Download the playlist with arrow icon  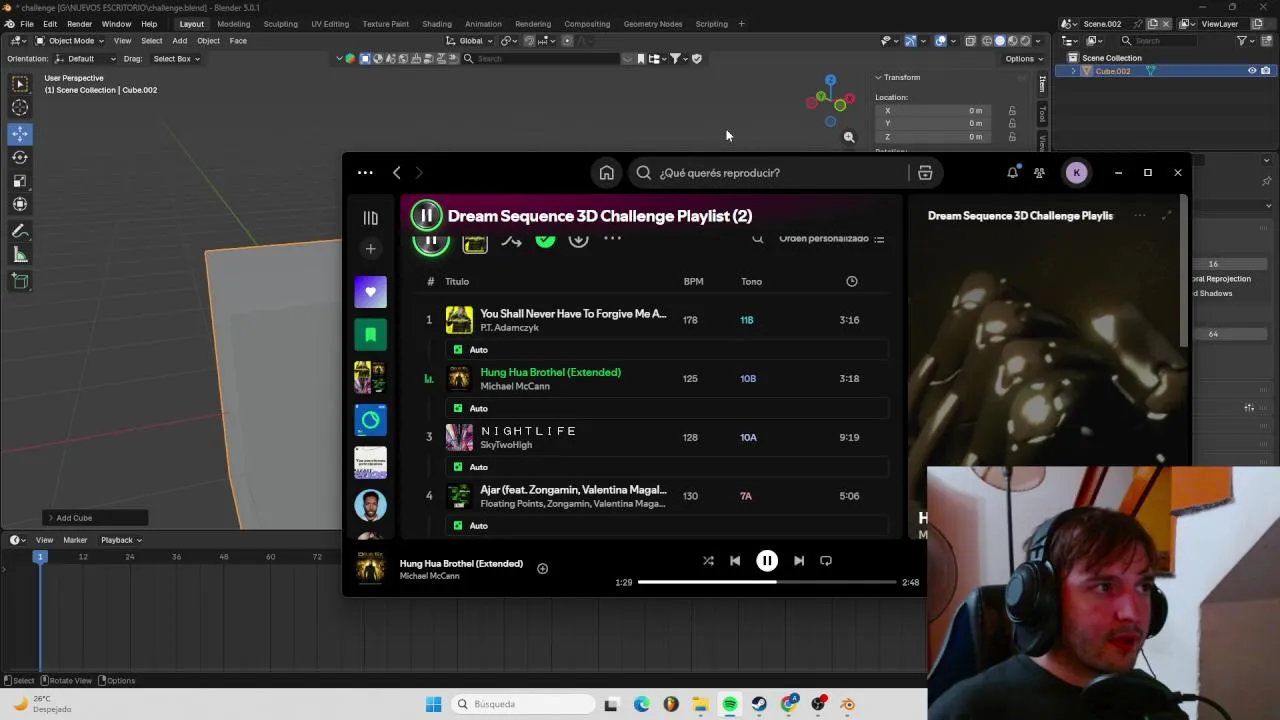[578, 239]
